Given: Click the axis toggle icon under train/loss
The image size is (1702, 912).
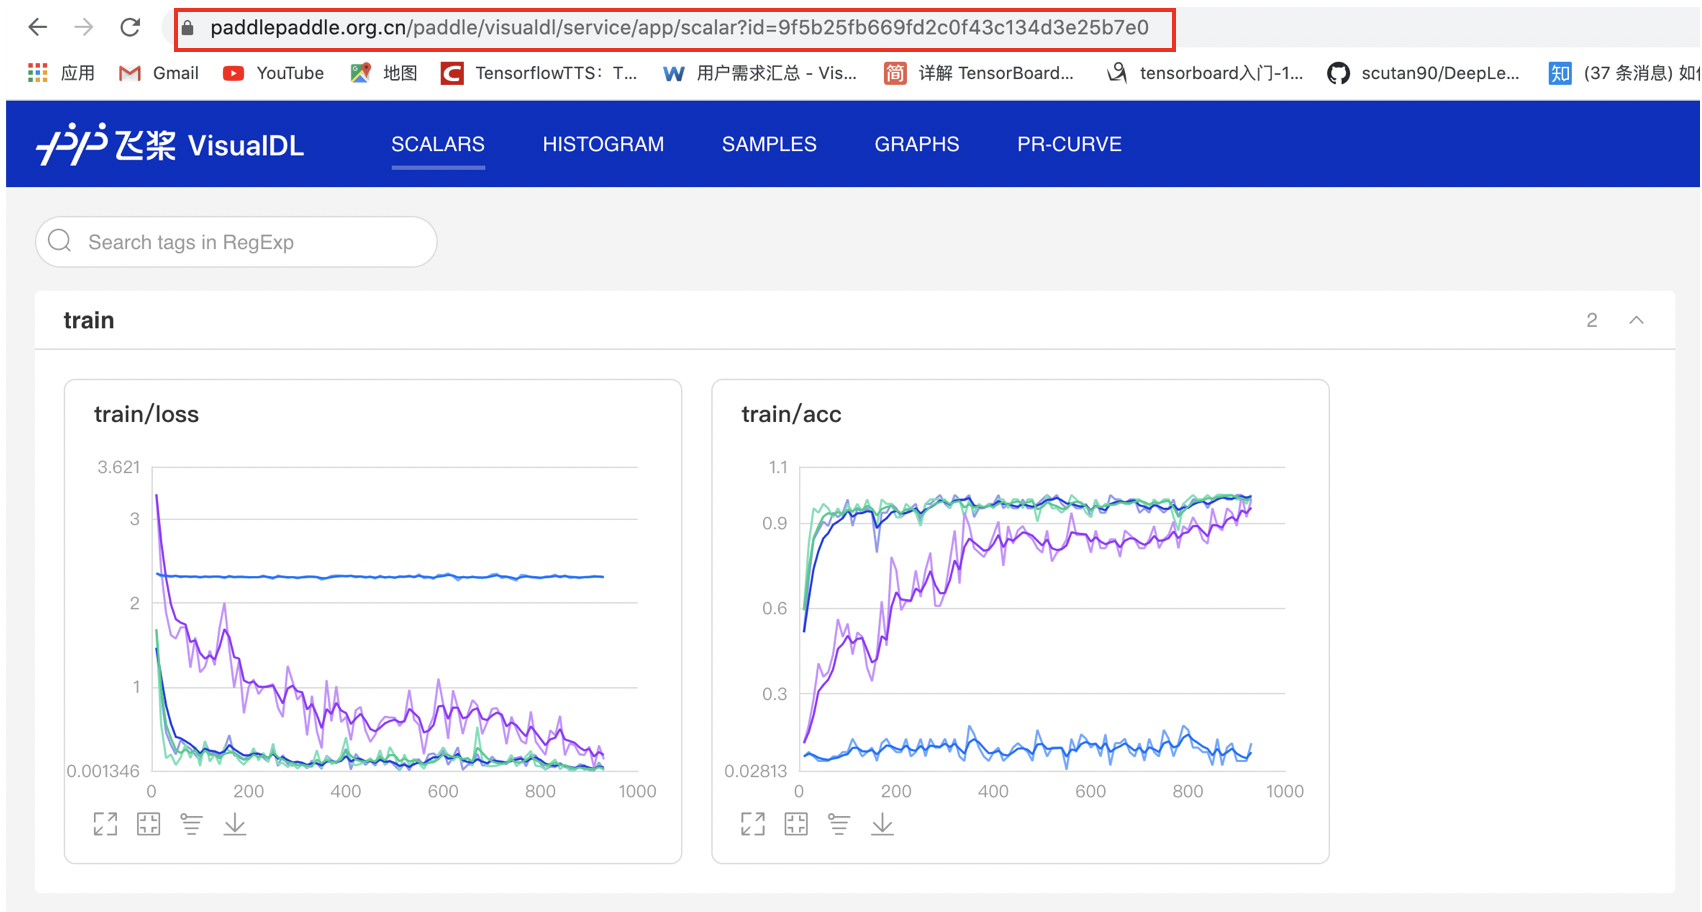Looking at the screenshot, I should (x=191, y=824).
